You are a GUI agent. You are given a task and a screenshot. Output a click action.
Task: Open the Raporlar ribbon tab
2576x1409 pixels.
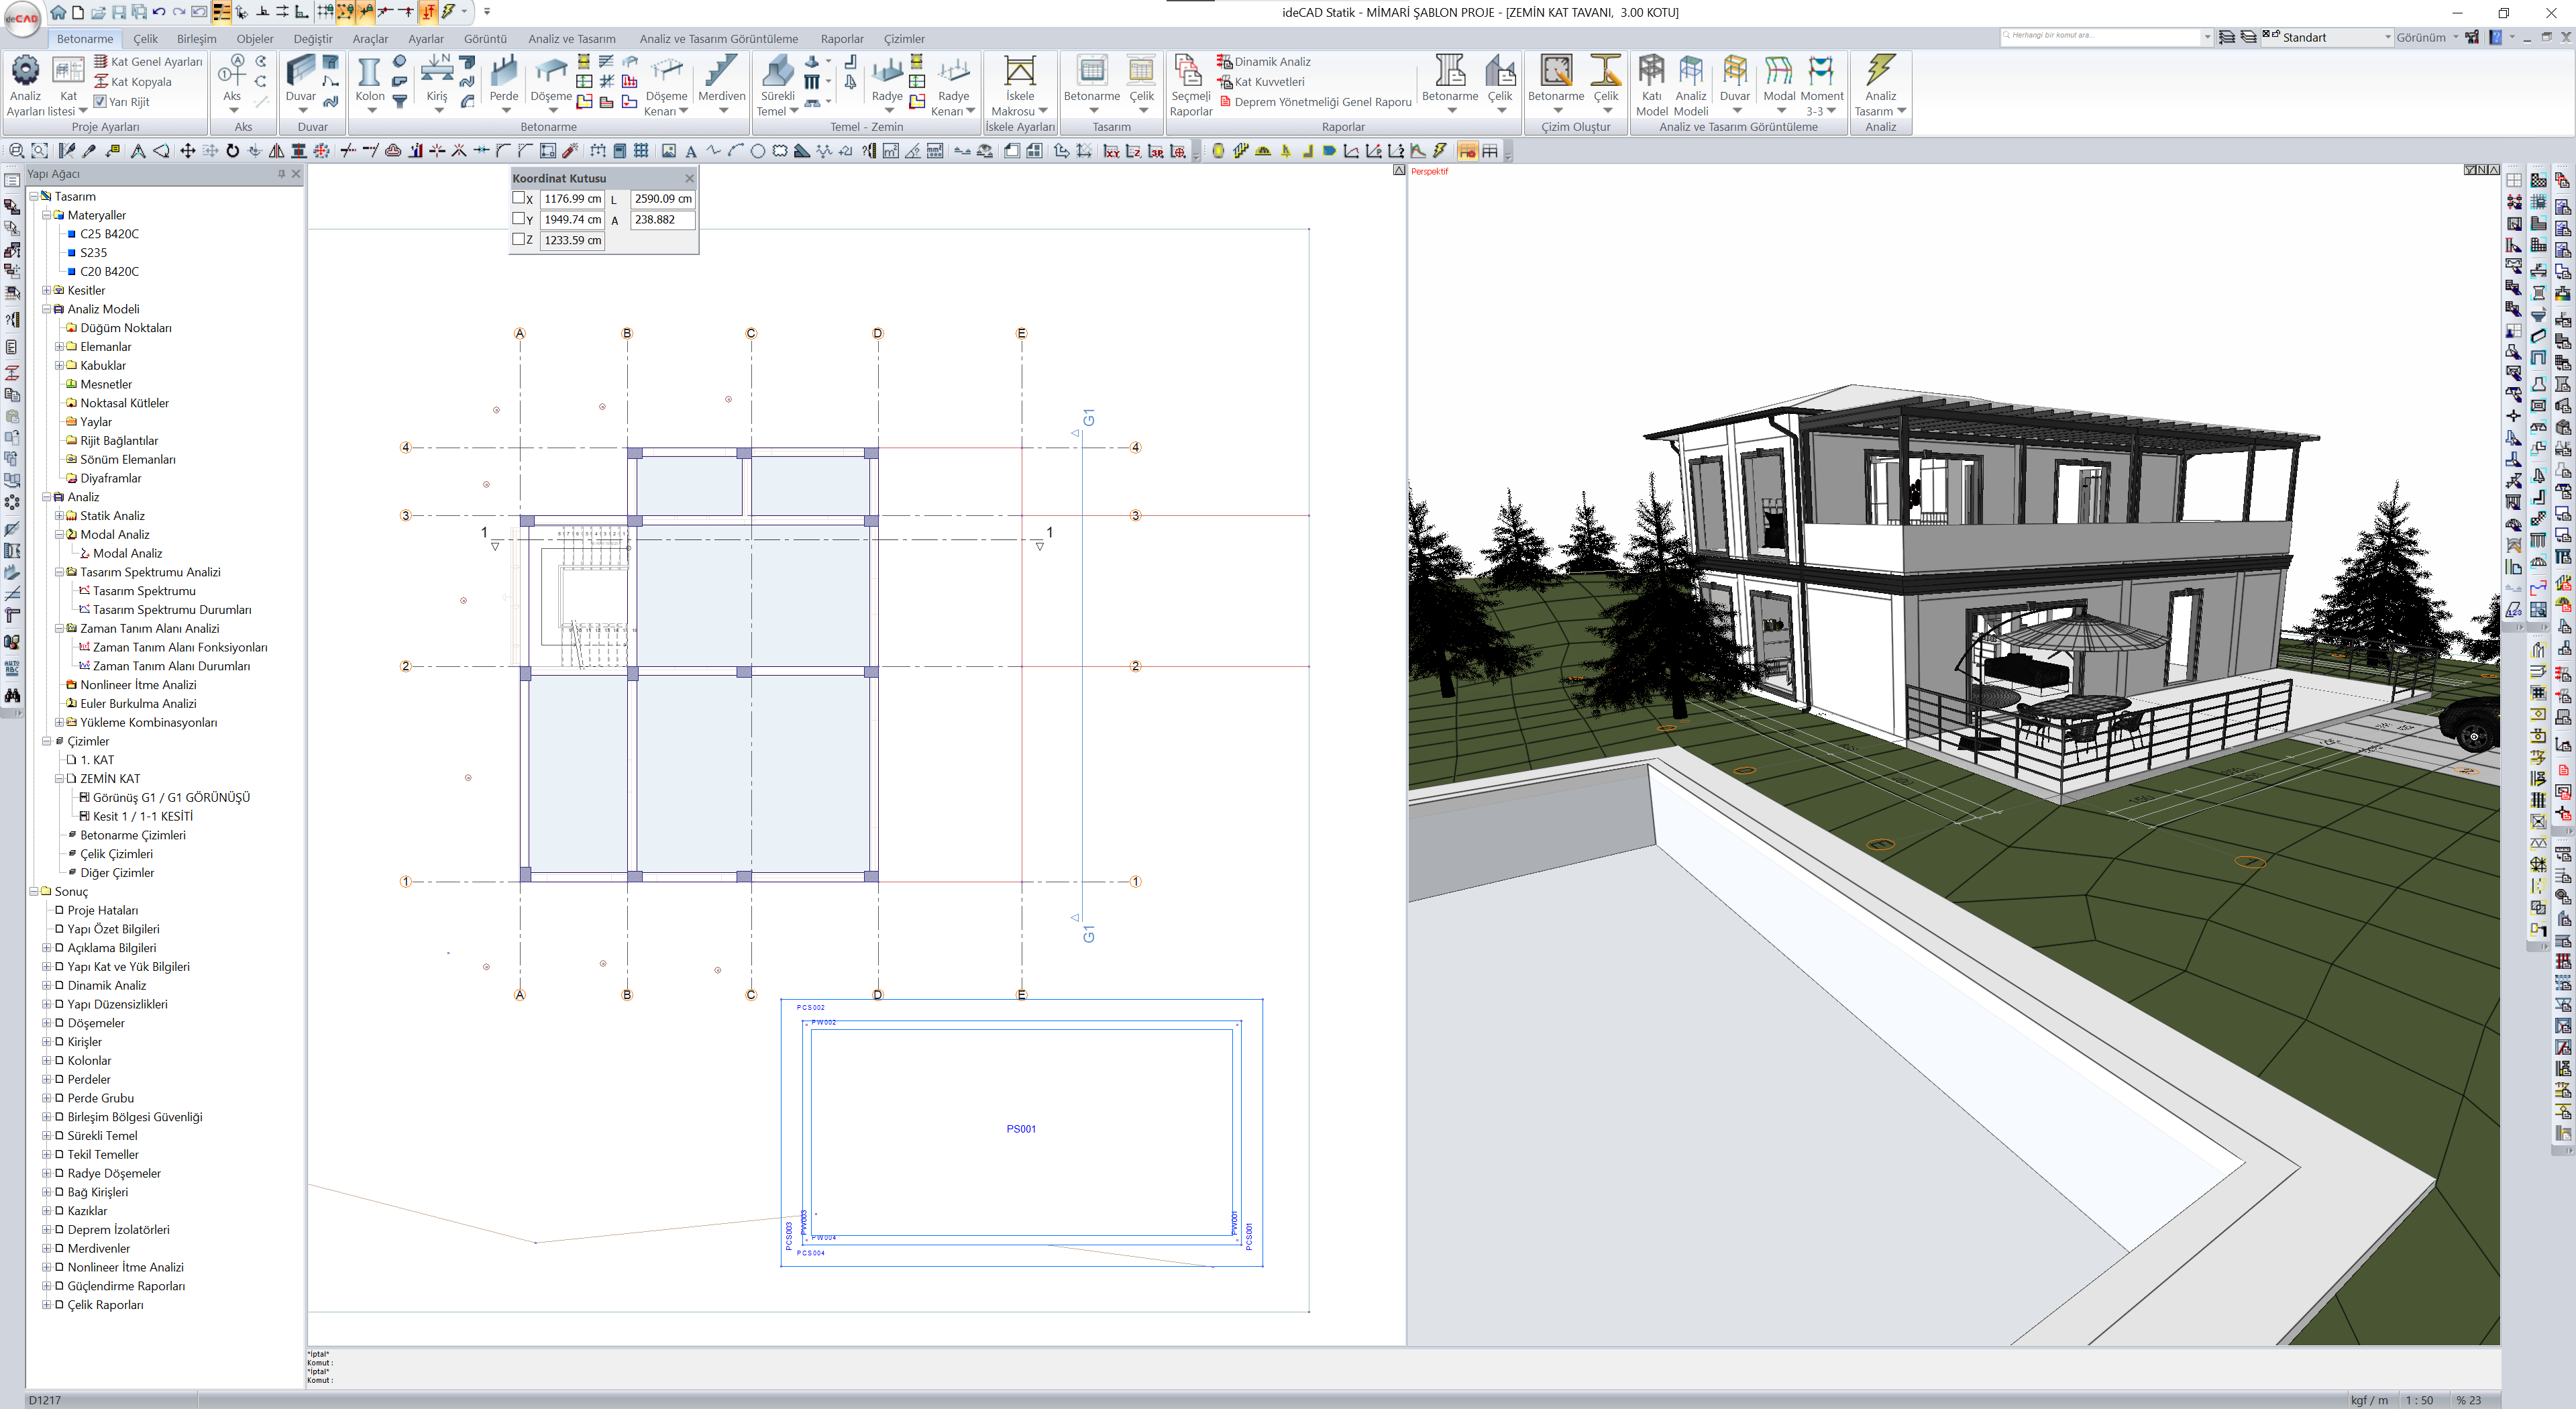(841, 39)
